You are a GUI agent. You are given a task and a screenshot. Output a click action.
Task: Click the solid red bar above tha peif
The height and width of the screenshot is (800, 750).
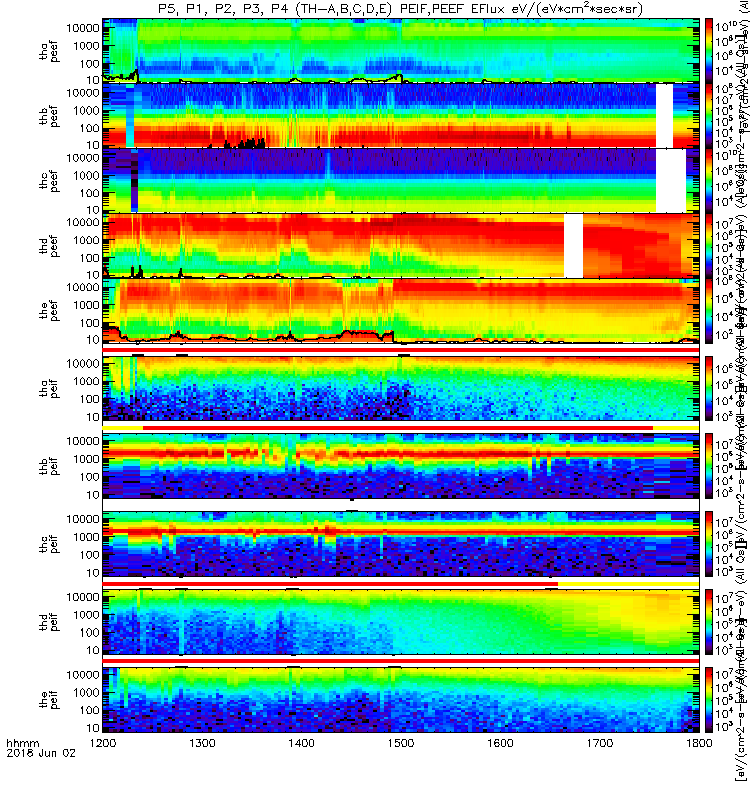click(401, 350)
